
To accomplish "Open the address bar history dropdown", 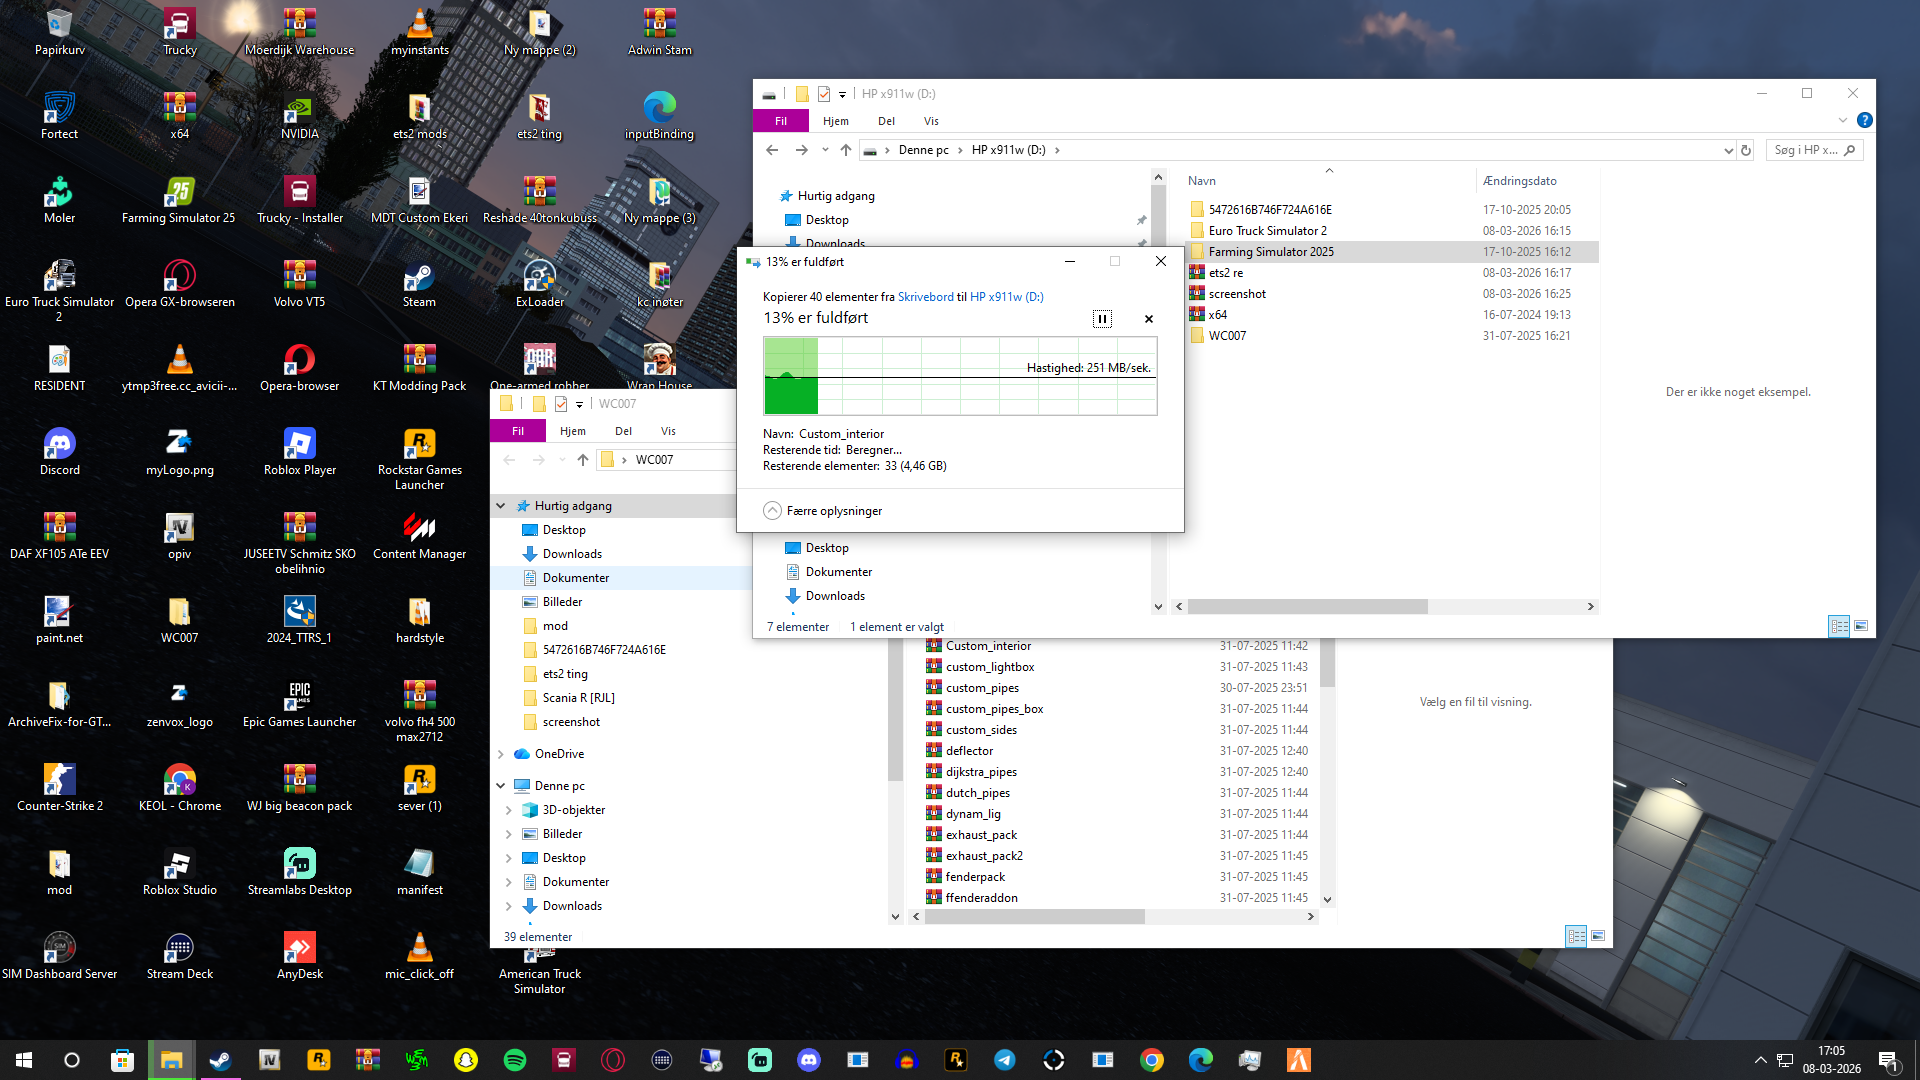I will click(1728, 150).
